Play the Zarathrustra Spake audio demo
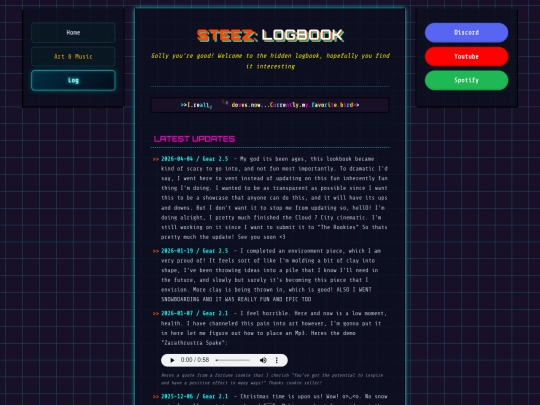This screenshot has height=405, width=540. click(x=172, y=360)
